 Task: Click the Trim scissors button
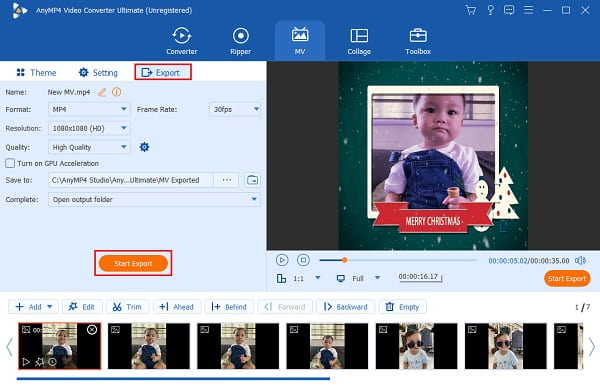[127, 307]
